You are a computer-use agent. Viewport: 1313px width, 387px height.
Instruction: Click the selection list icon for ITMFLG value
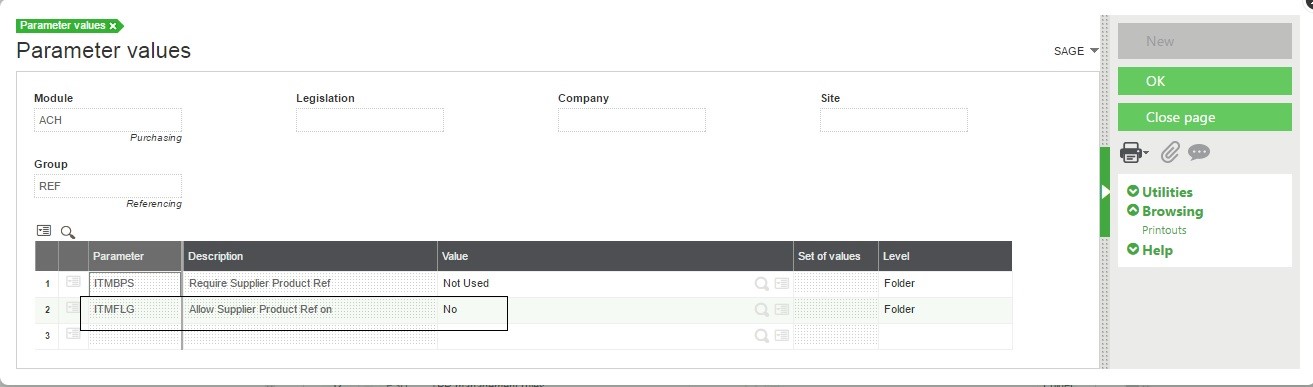(x=781, y=310)
